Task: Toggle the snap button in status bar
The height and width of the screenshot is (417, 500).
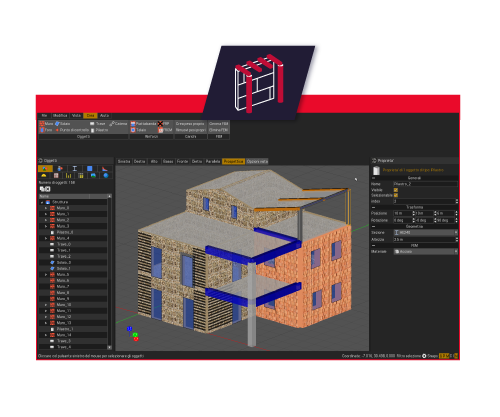Action: coord(424,356)
